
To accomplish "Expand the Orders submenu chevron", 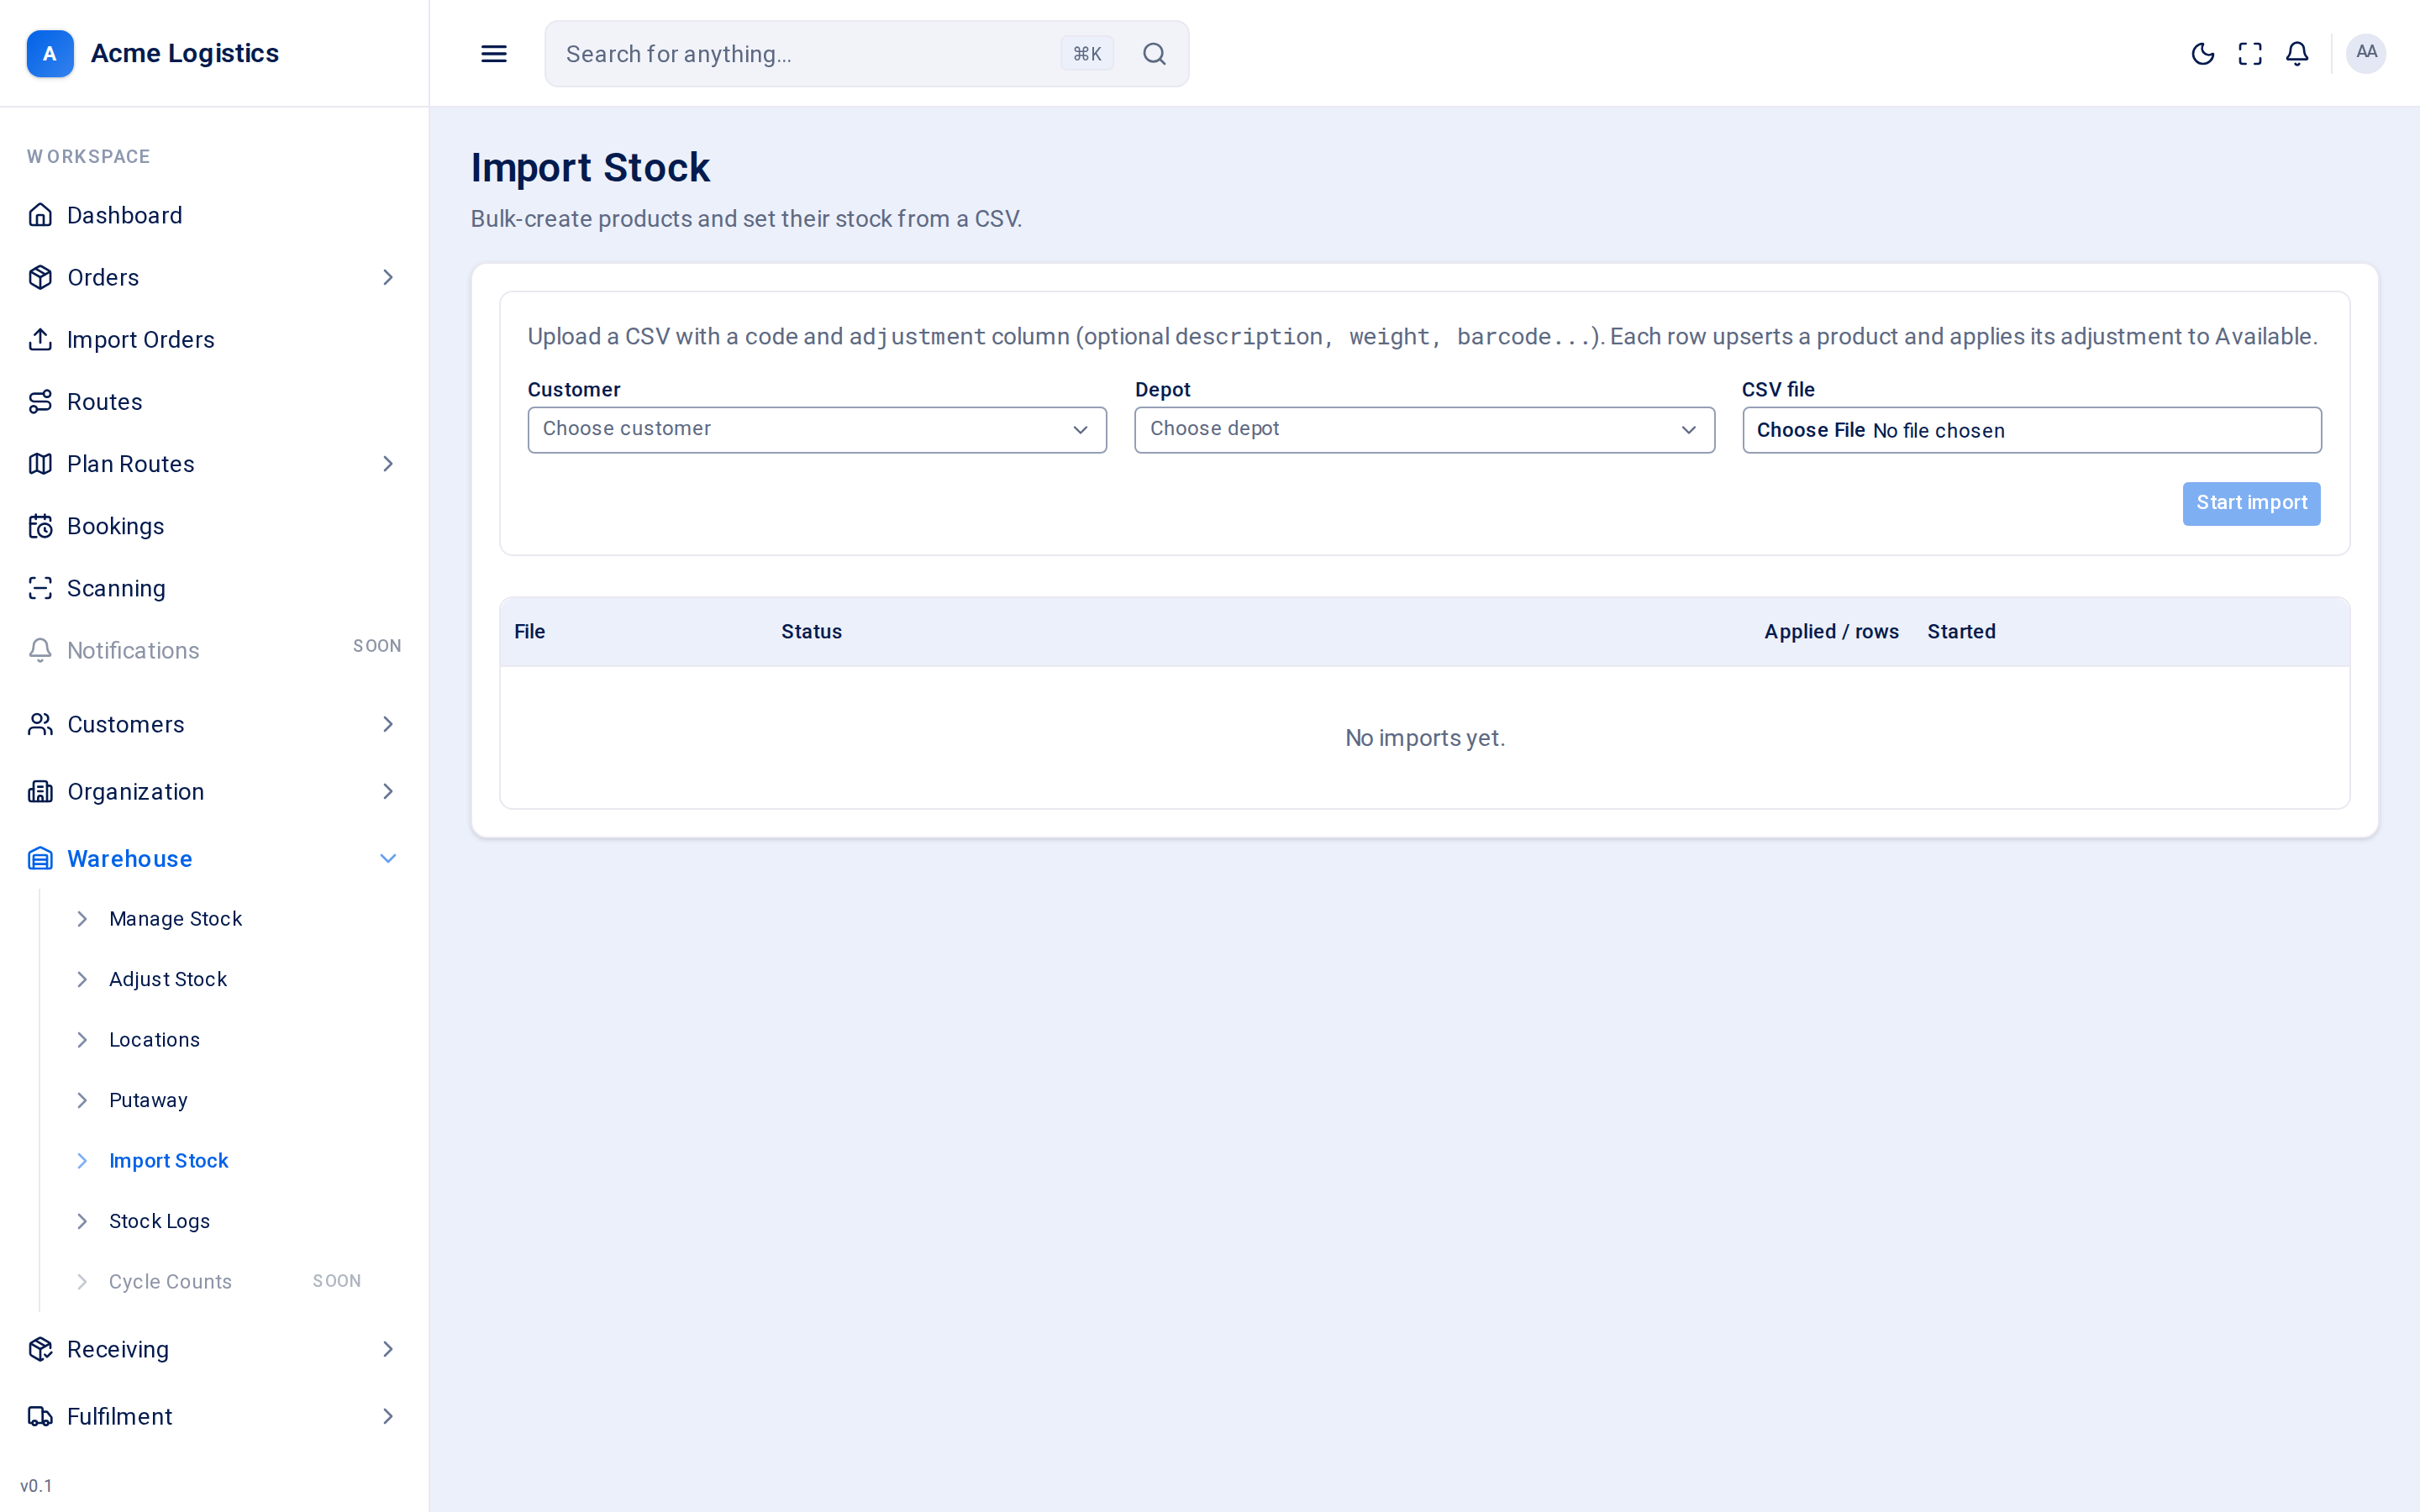I will click(x=388, y=277).
